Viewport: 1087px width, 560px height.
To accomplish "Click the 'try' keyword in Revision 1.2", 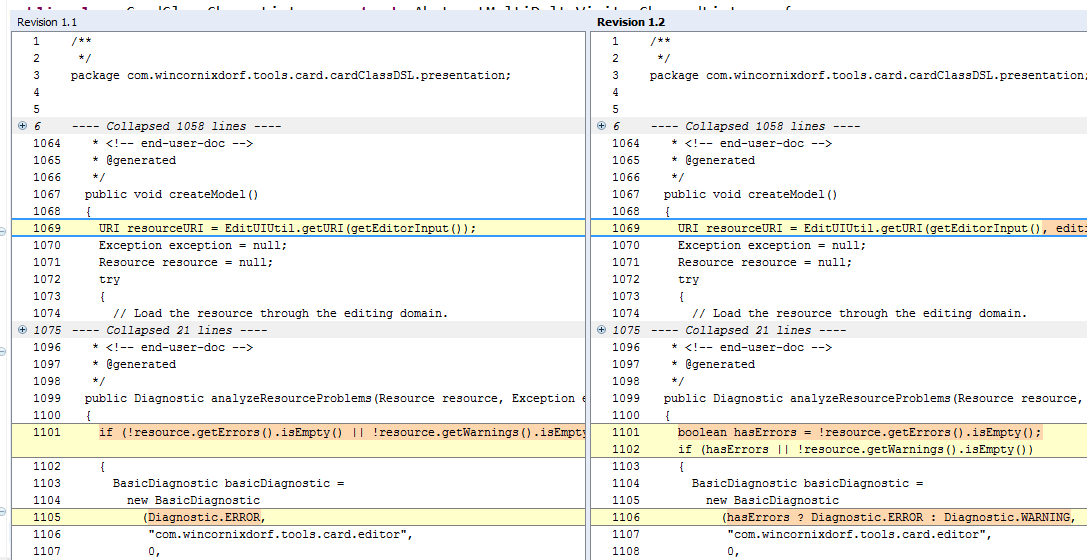I will 688,280.
